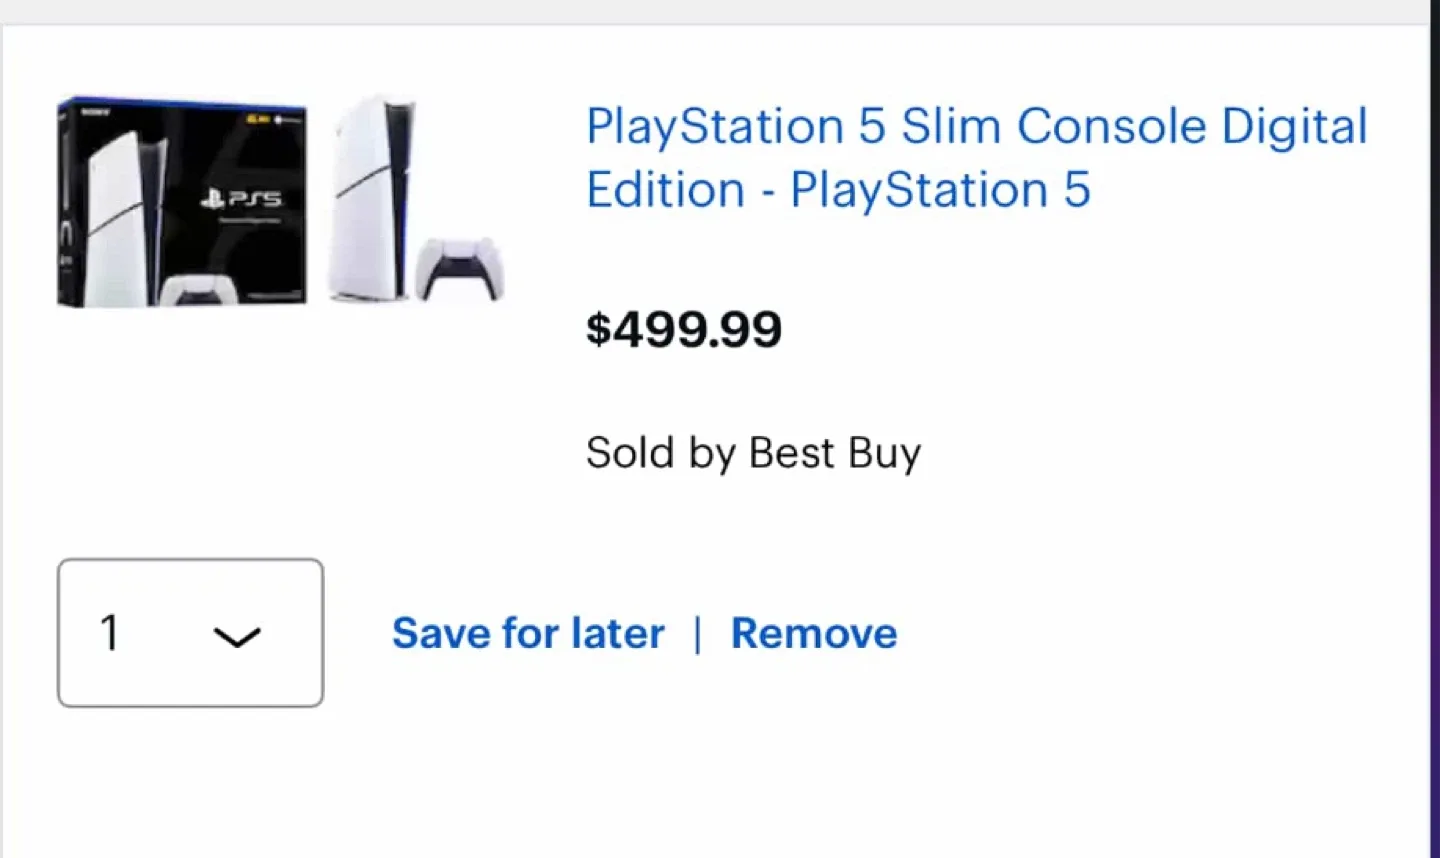Click the divider between Save and Remove
This screenshot has height=858, width=1440.
coord(698,634)
